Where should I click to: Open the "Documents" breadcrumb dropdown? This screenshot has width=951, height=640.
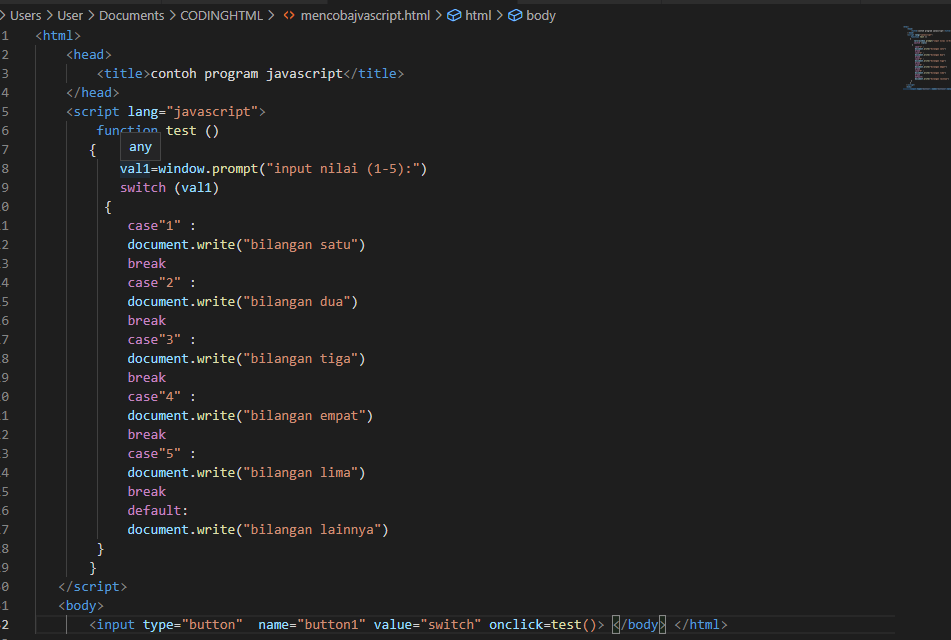tap(132, 15)
